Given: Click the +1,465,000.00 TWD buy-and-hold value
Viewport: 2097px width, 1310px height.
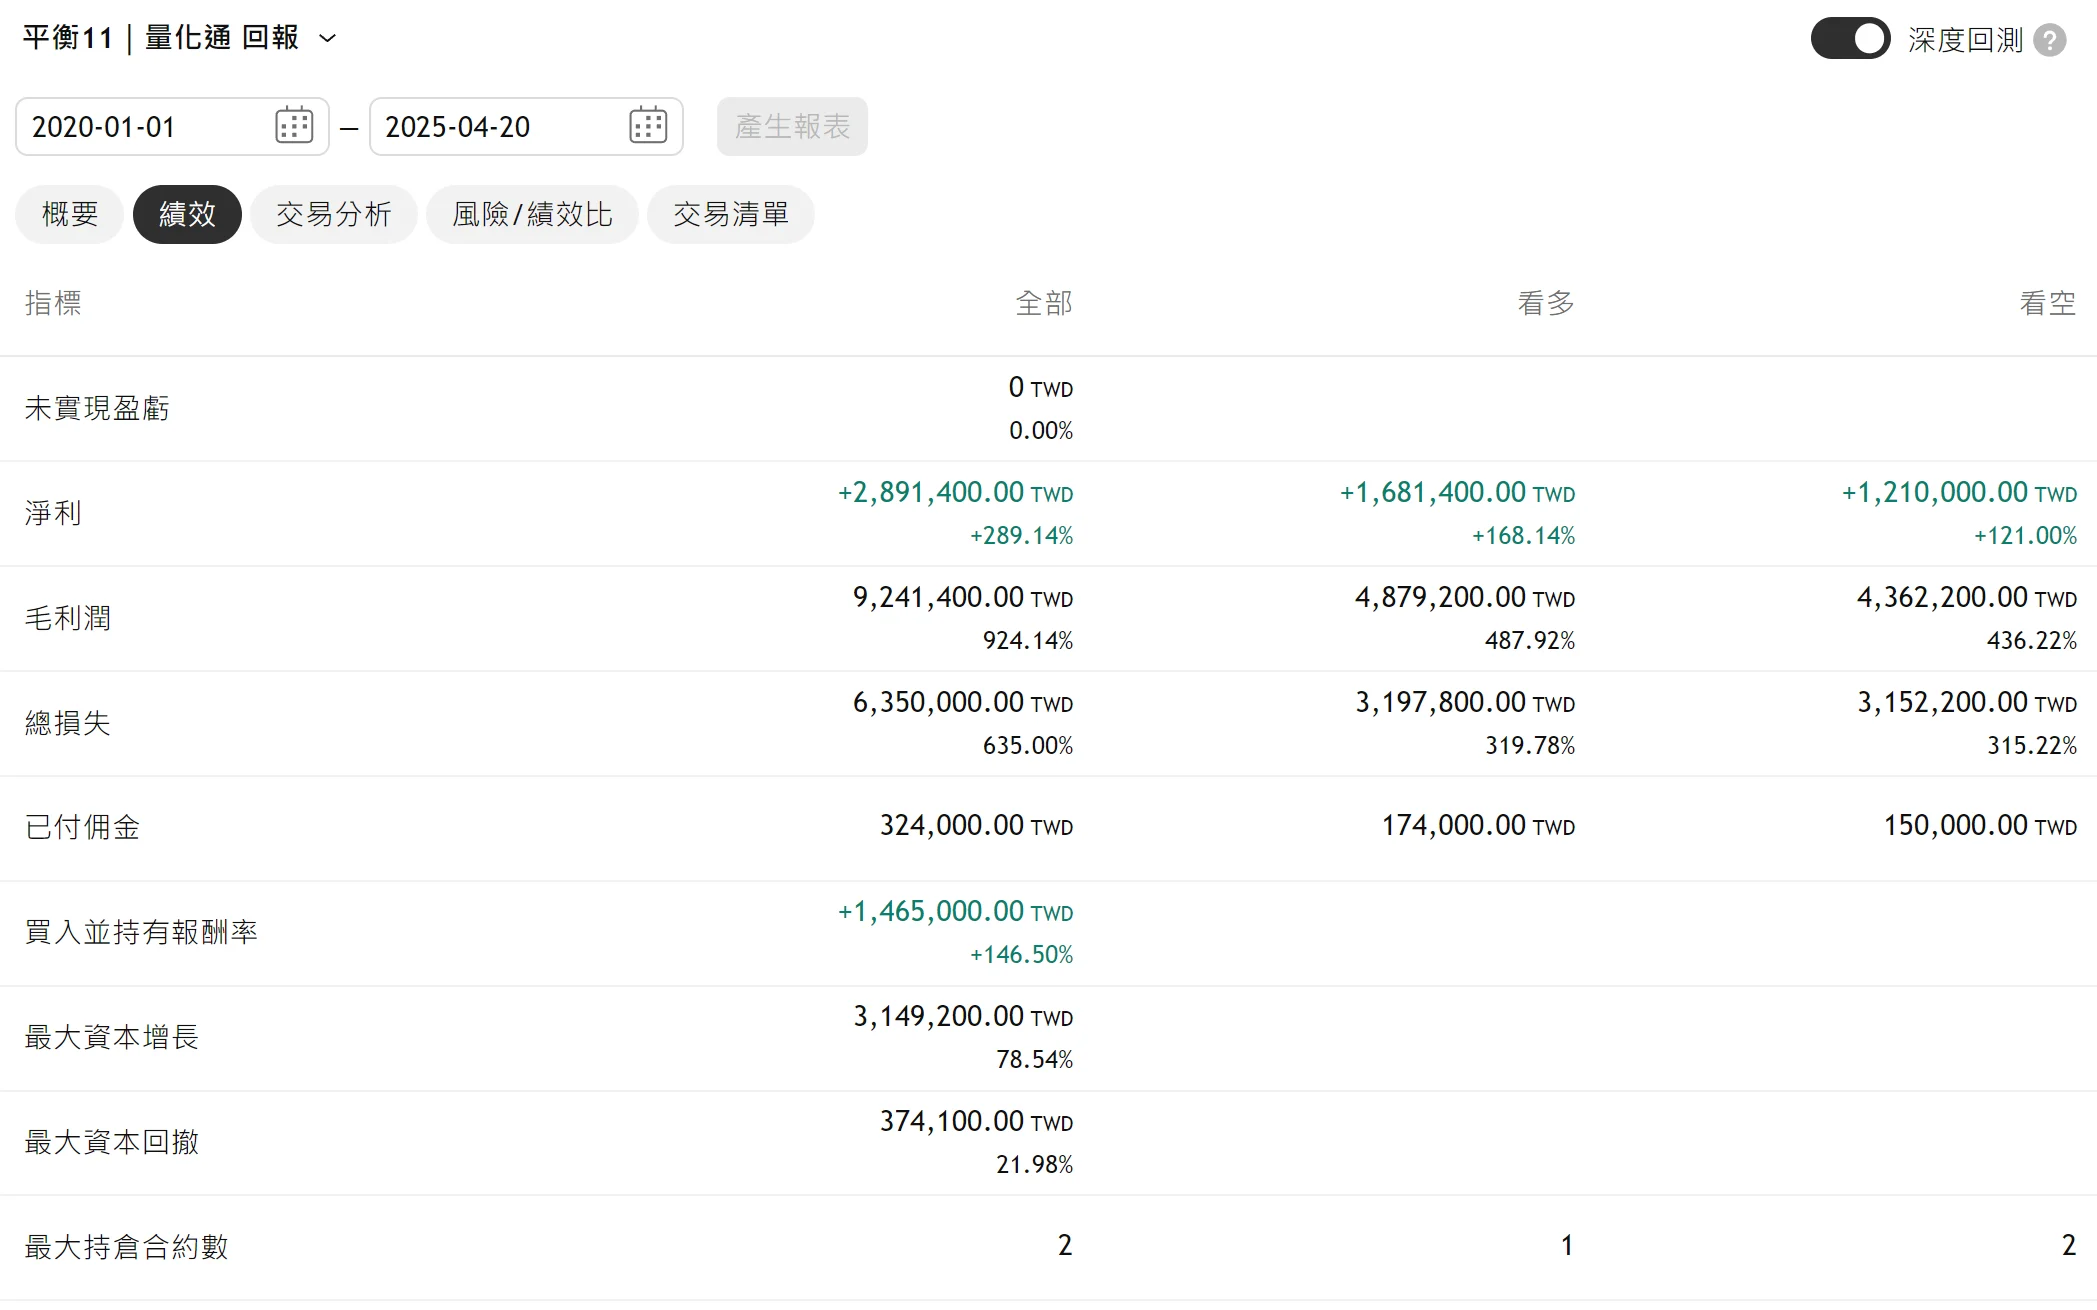Looking at the screenshot, I should point(955,911).
